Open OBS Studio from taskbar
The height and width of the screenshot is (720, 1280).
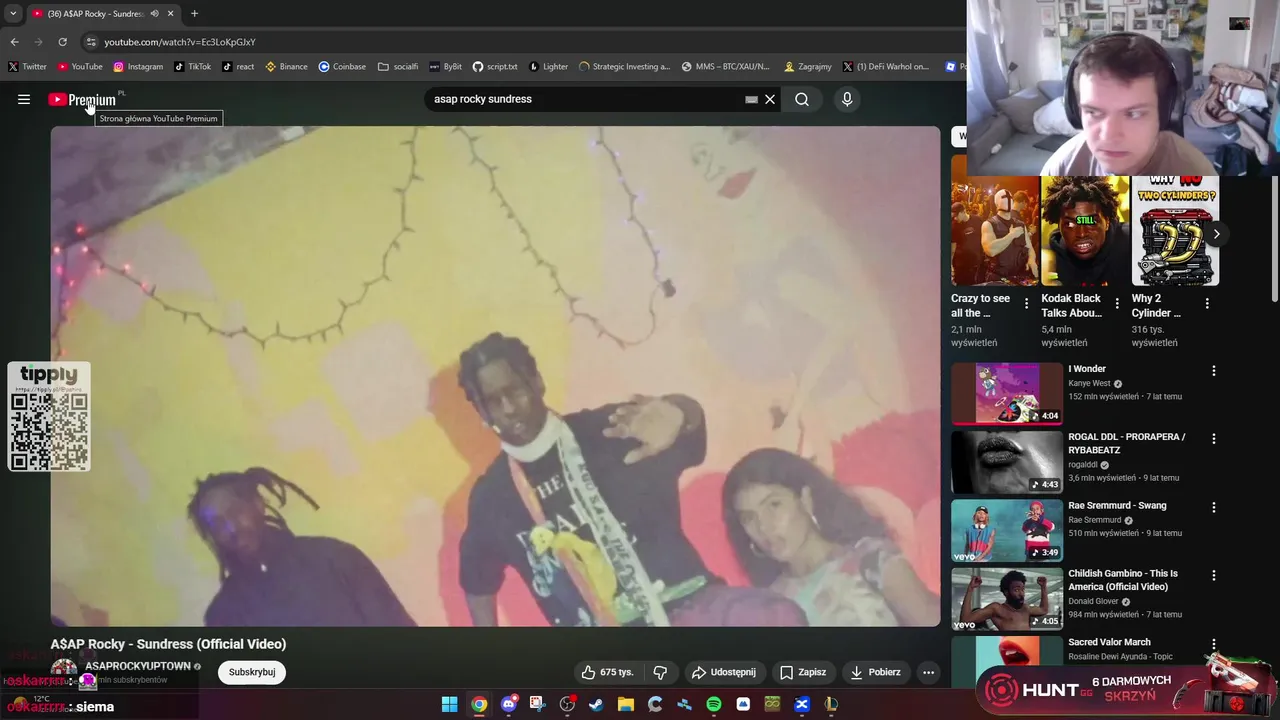point(567,705)
